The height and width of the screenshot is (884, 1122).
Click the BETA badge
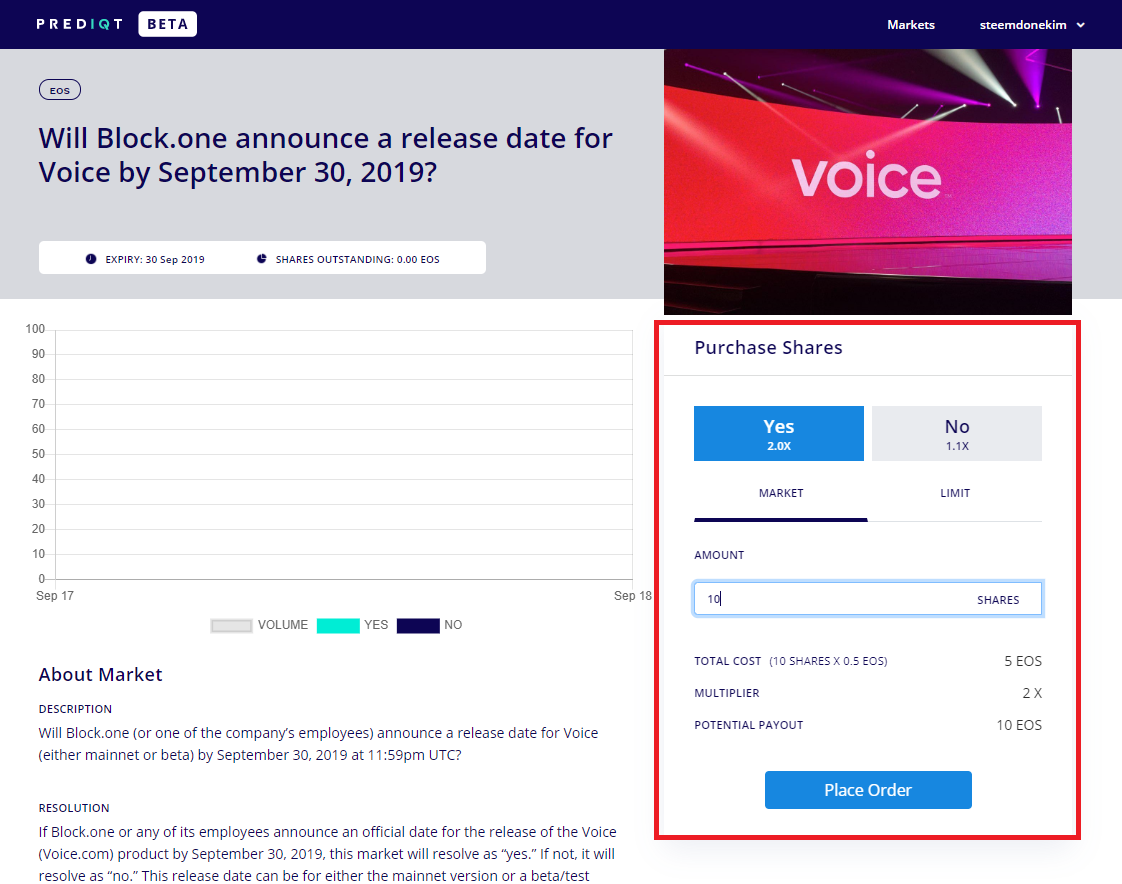click(x=167, y=24)
